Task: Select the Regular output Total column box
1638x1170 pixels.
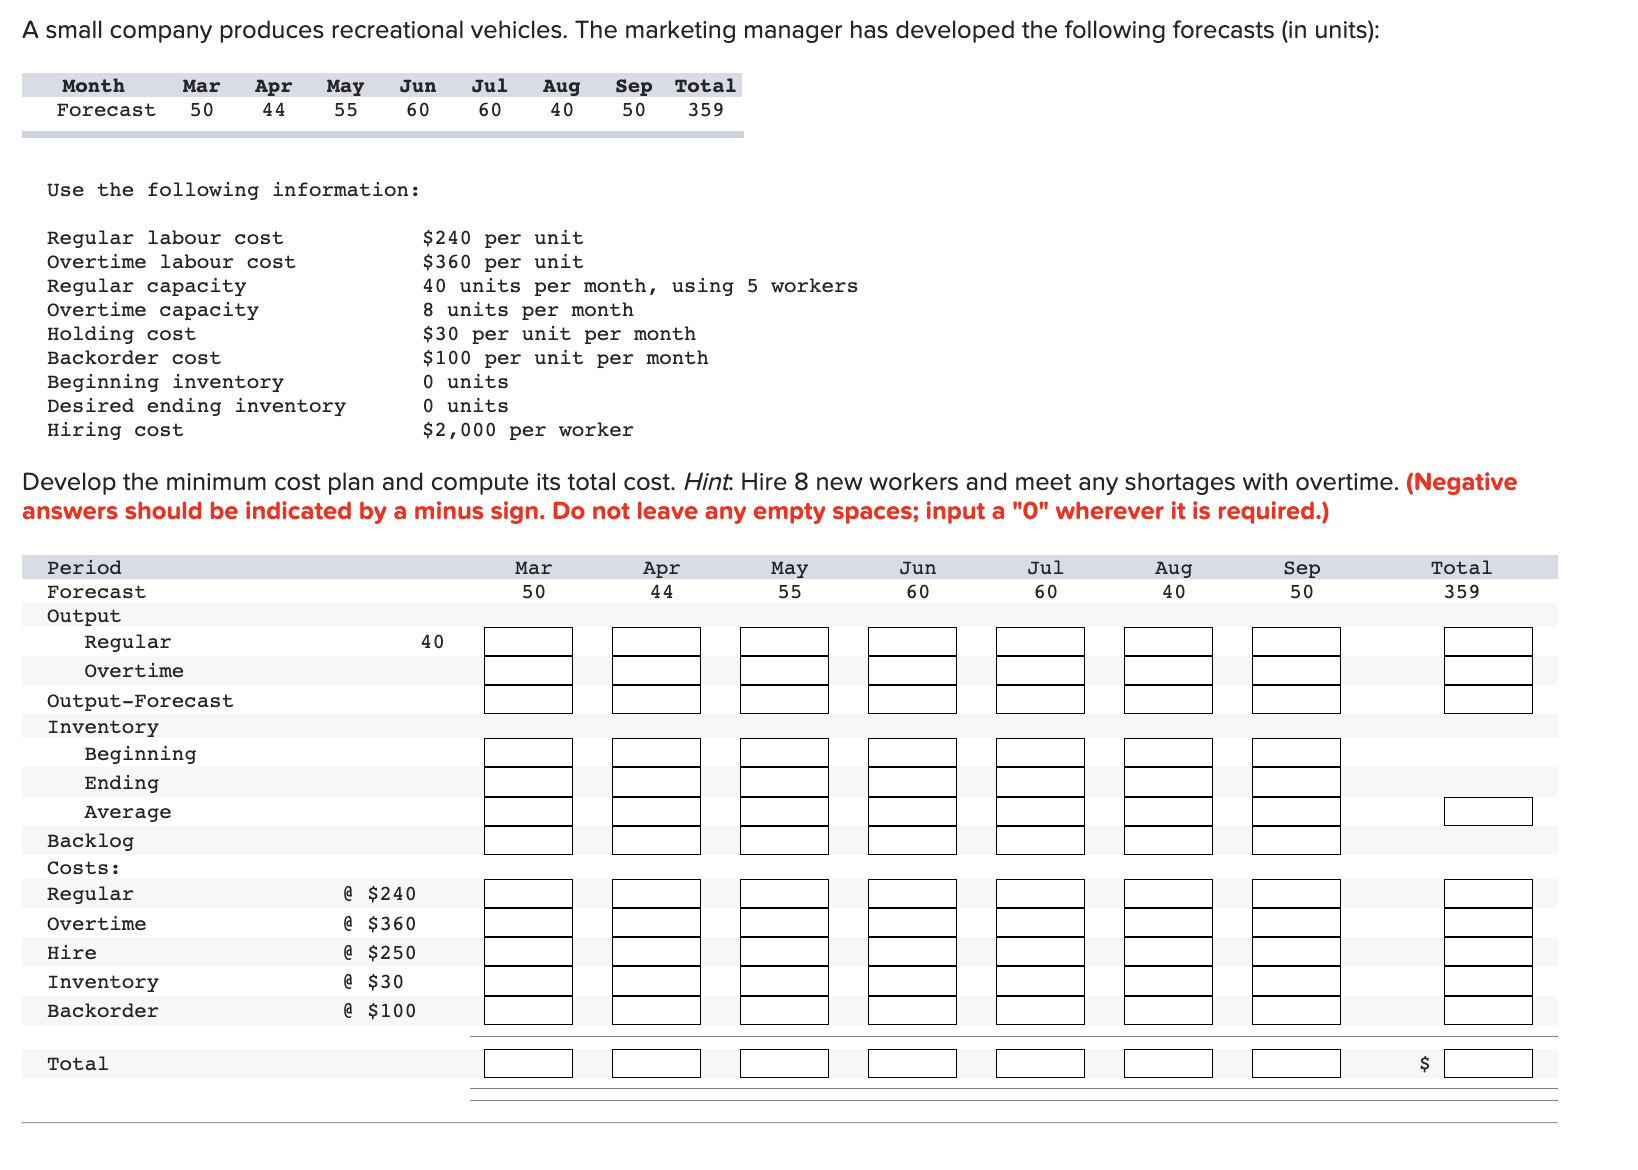Action: pos(1488,640)
